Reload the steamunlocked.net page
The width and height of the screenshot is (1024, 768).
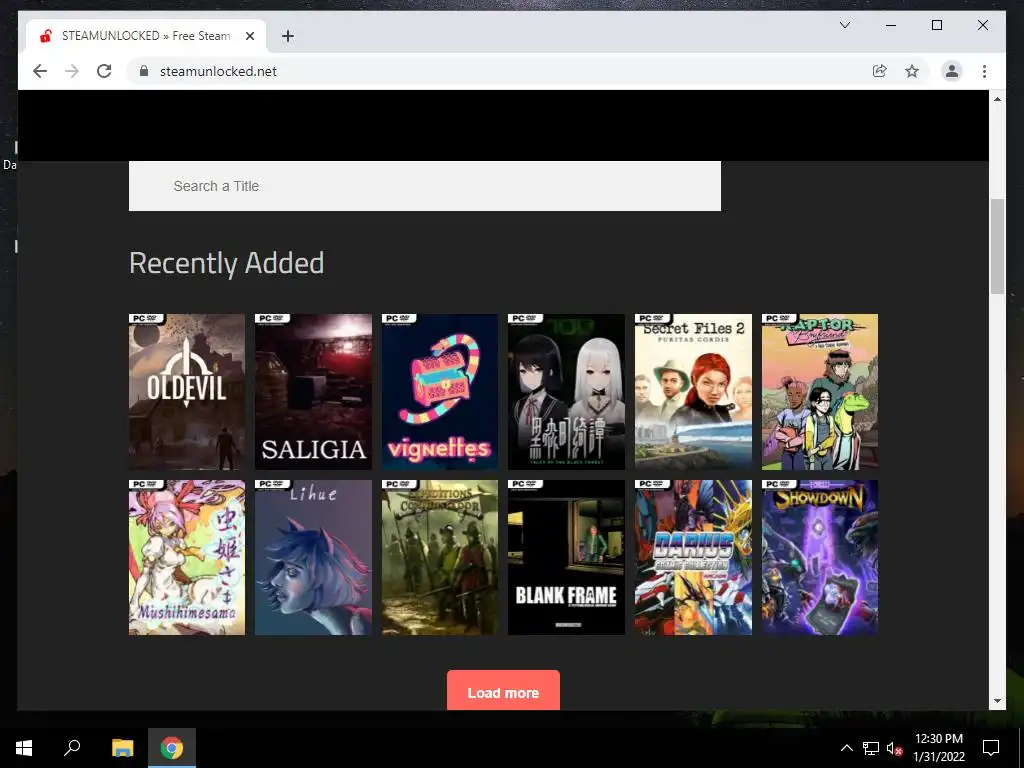[x=104, y=71]
